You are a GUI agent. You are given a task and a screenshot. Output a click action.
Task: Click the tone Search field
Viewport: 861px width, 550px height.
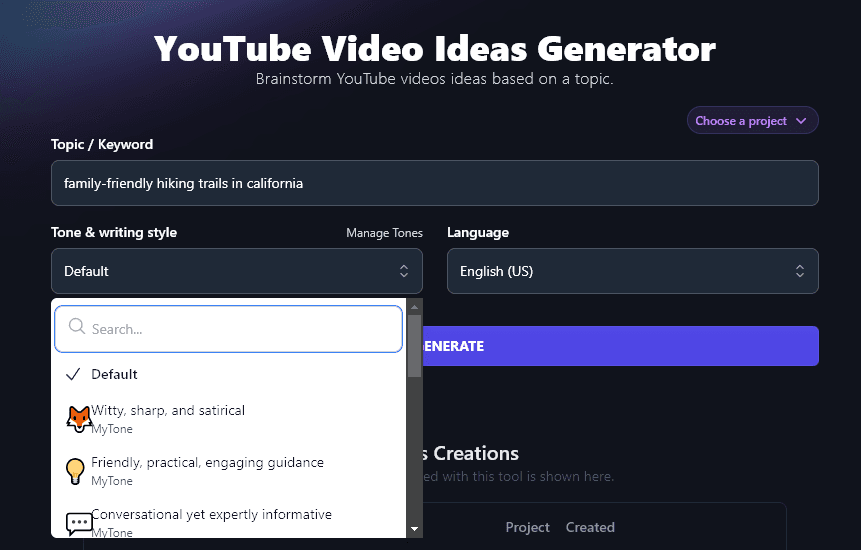click(x=228, y=329)
